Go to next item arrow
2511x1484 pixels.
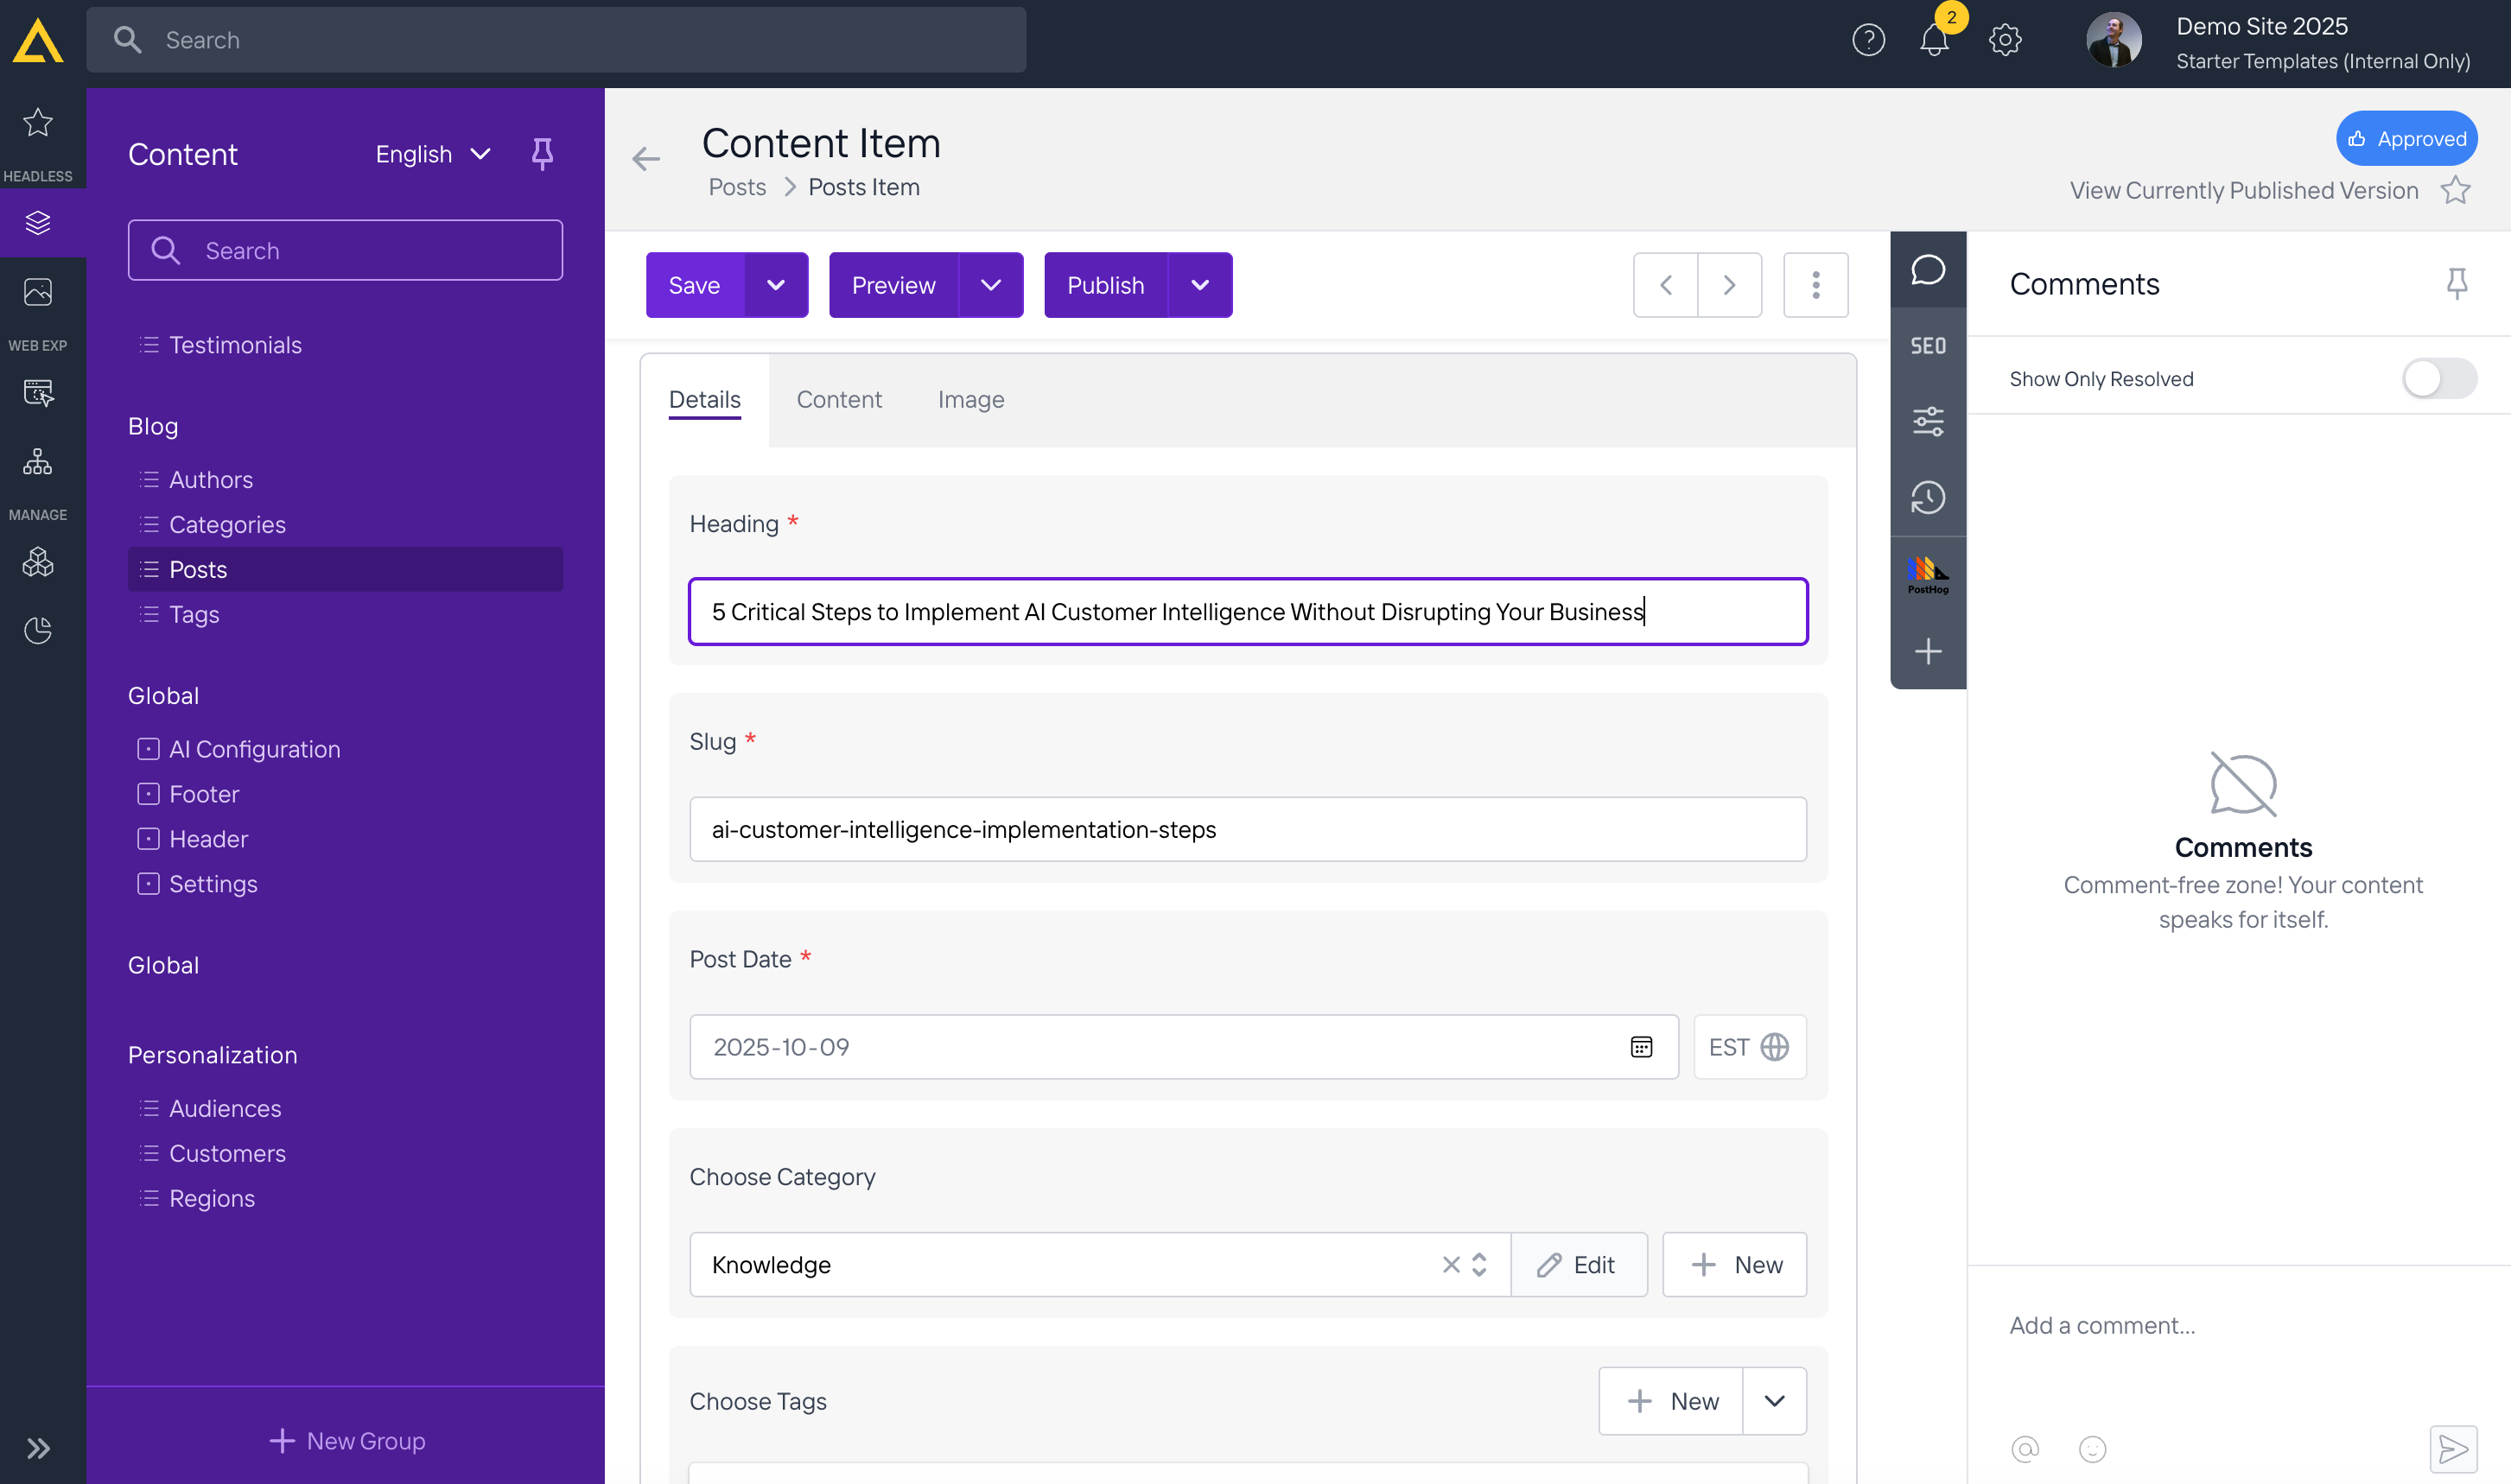point(1729,285)
